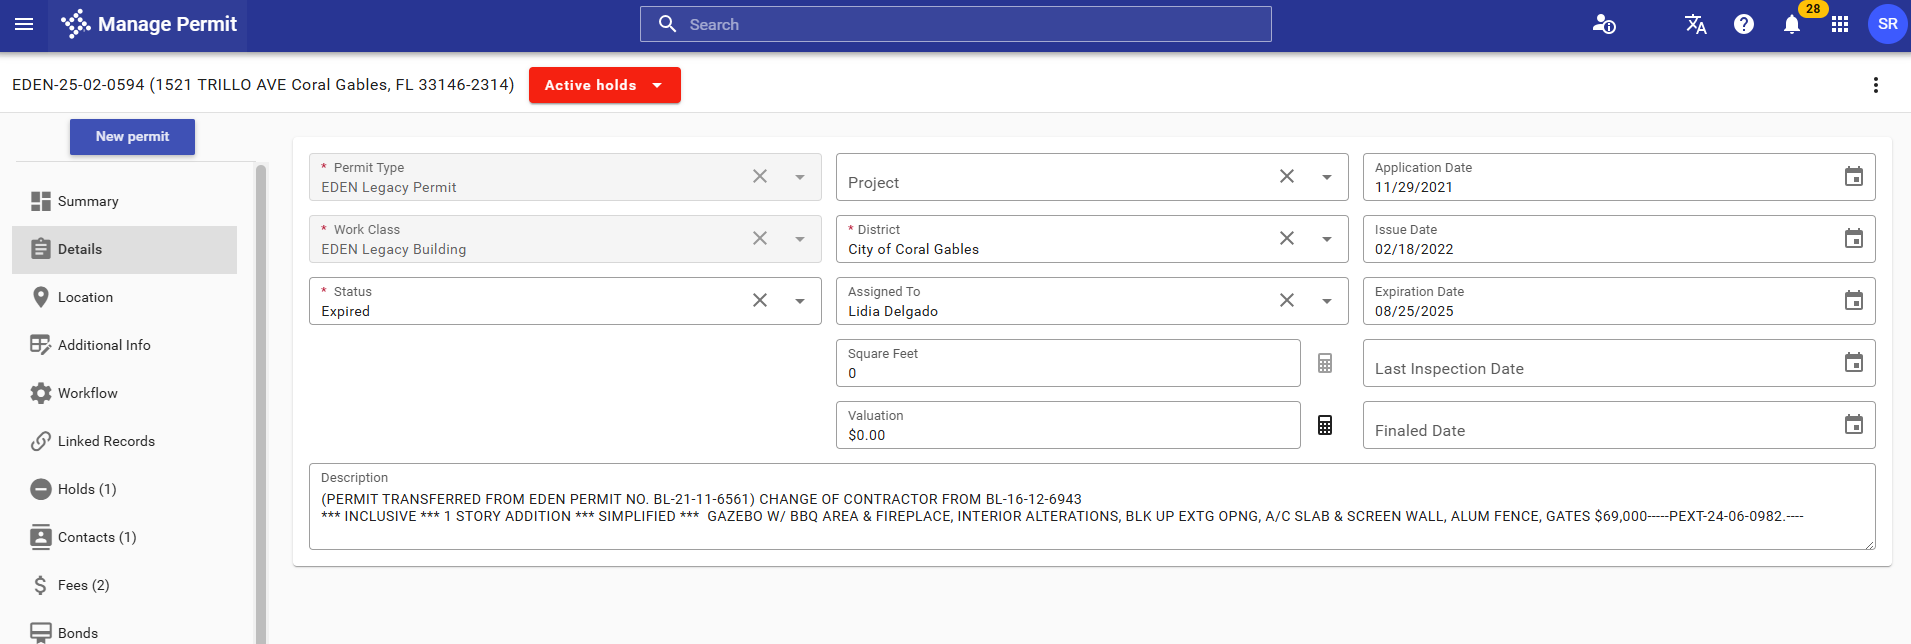The image size is (1911, 644).
Task: Click the SR user avatar
Action: coord(1887,24)
